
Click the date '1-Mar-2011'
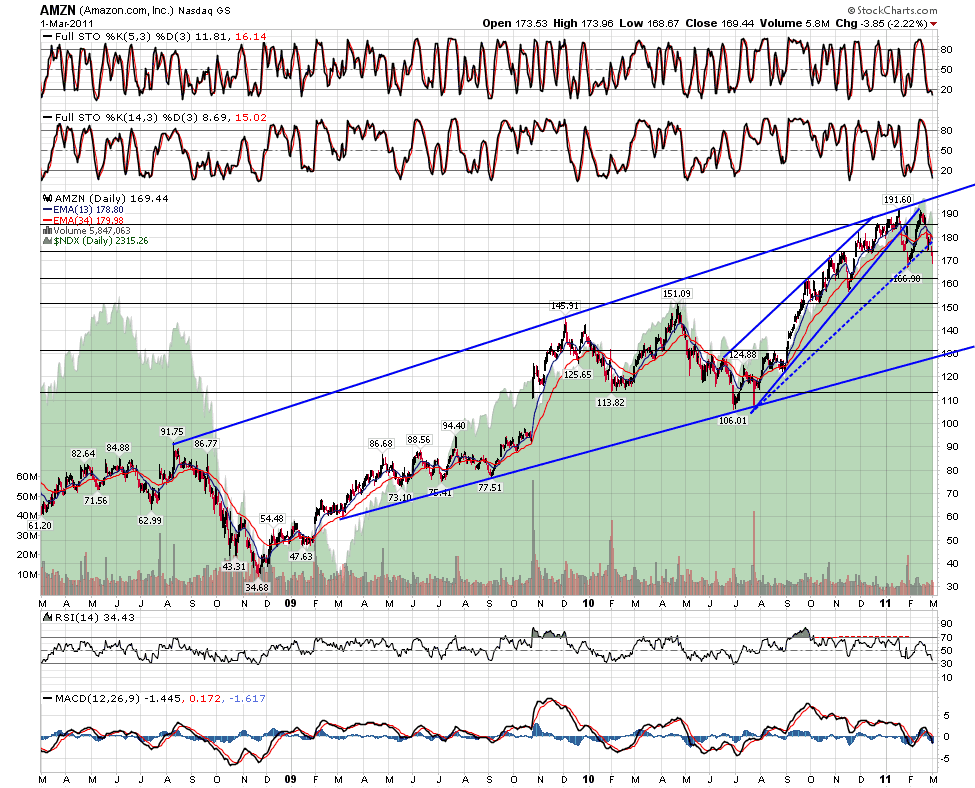coord(67,23)
